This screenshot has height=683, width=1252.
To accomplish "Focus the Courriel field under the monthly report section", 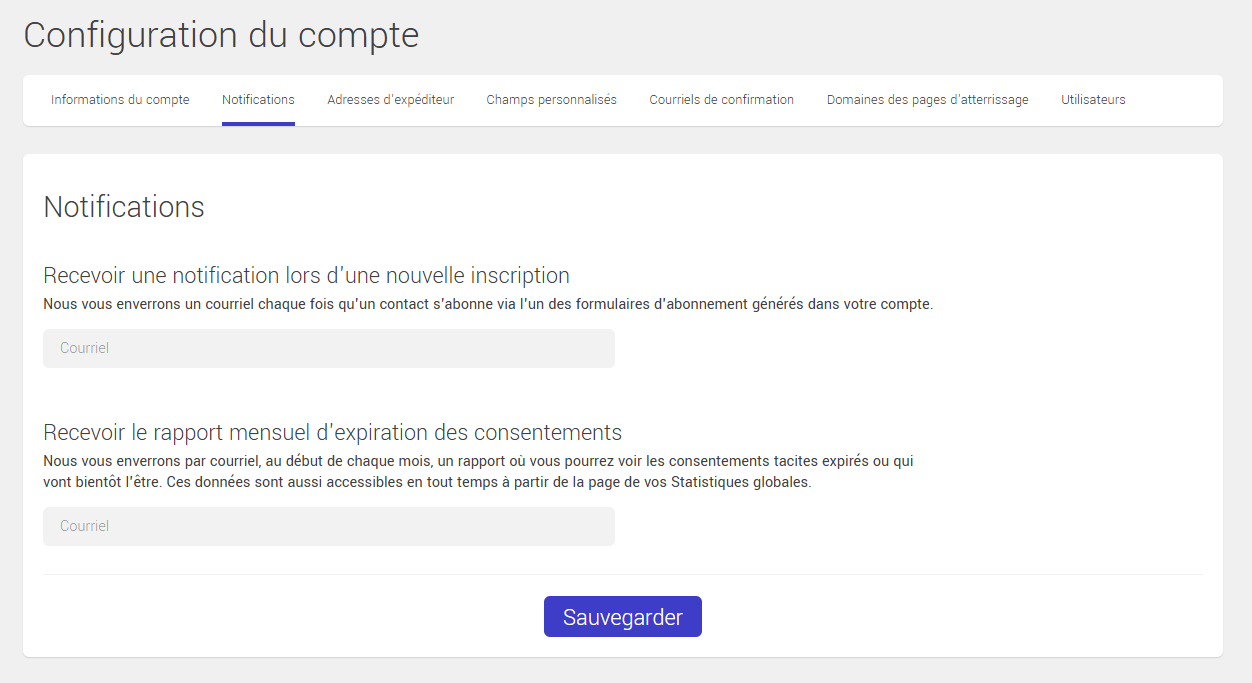I will [328, 526].
